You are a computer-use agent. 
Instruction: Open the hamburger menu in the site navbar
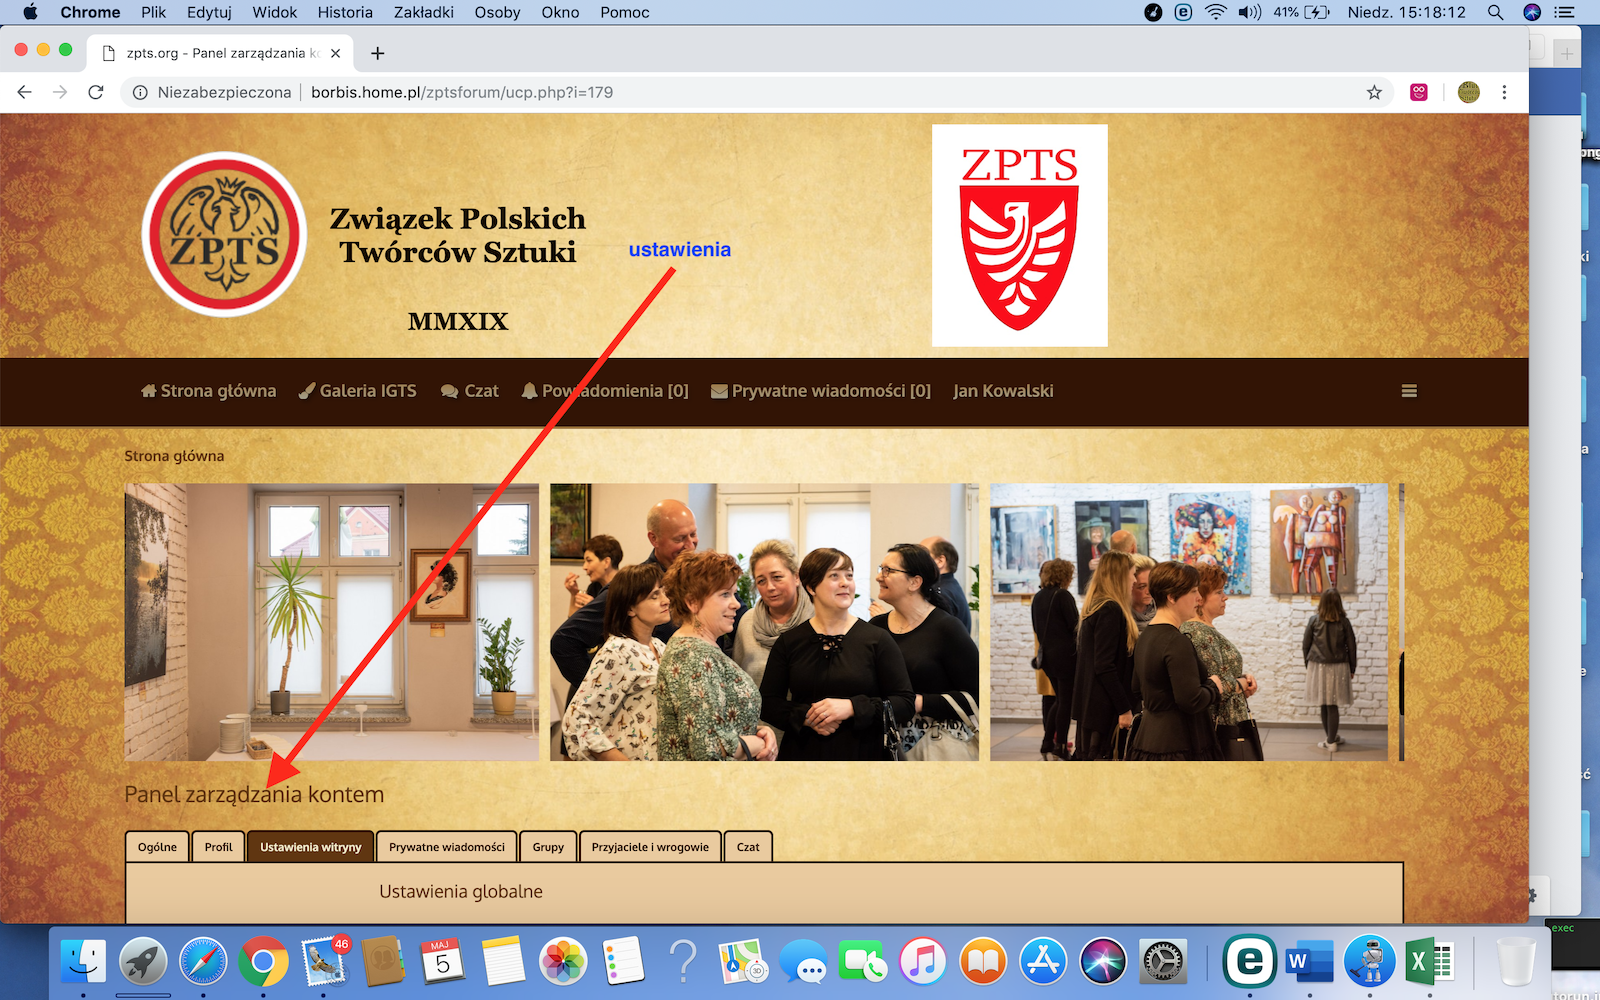pos(1409,391)
